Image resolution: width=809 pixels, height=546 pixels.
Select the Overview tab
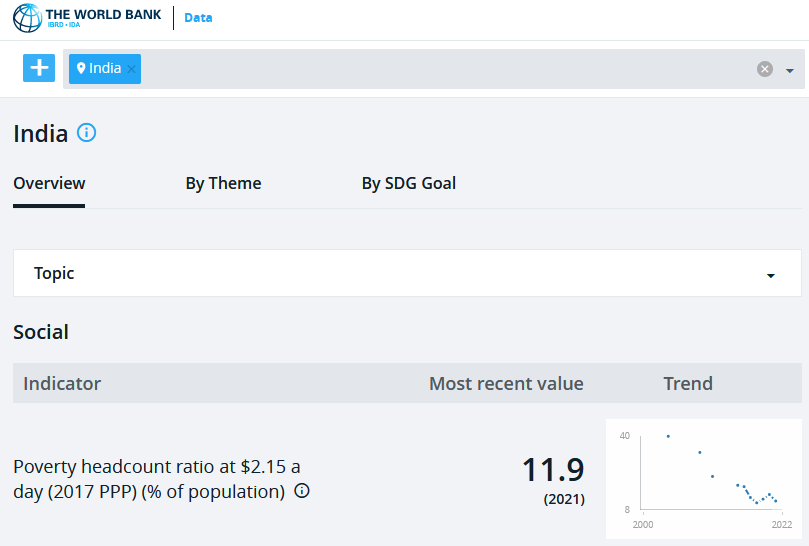point(49,183)
